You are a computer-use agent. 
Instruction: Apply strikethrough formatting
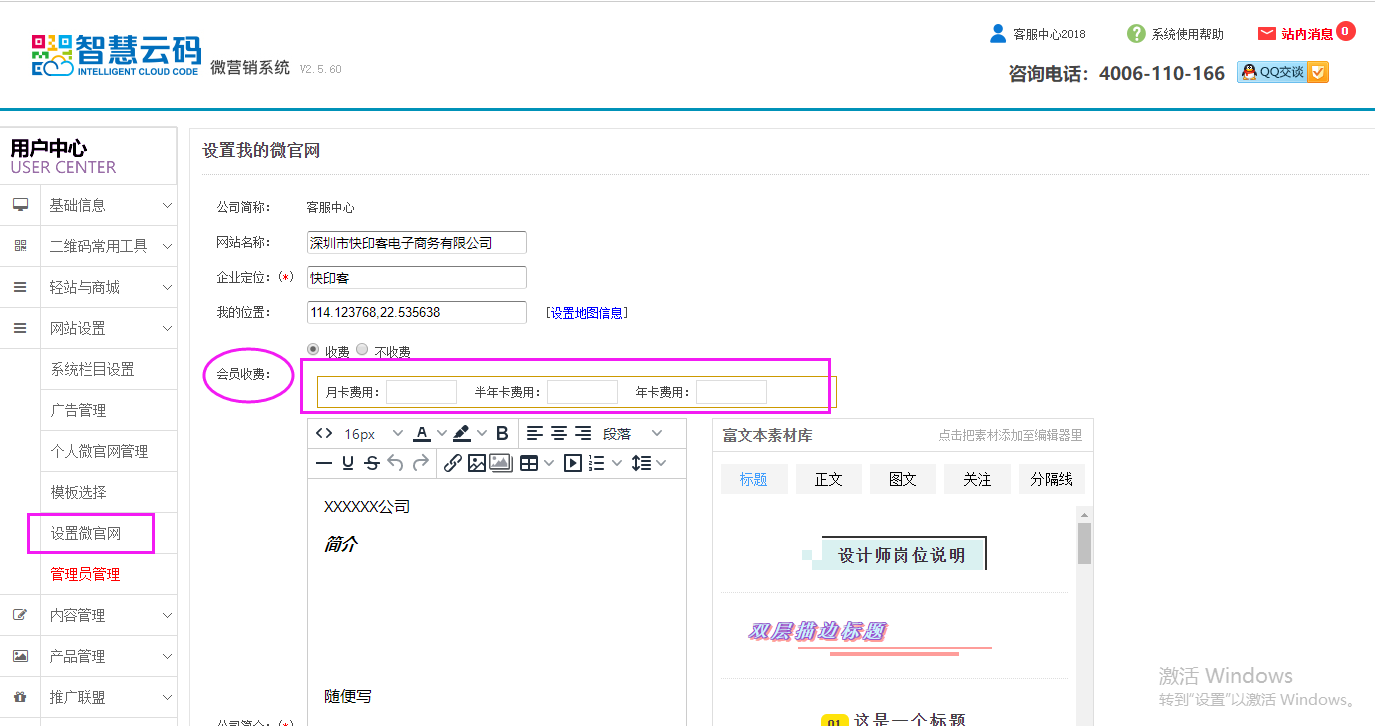[372, 463]
